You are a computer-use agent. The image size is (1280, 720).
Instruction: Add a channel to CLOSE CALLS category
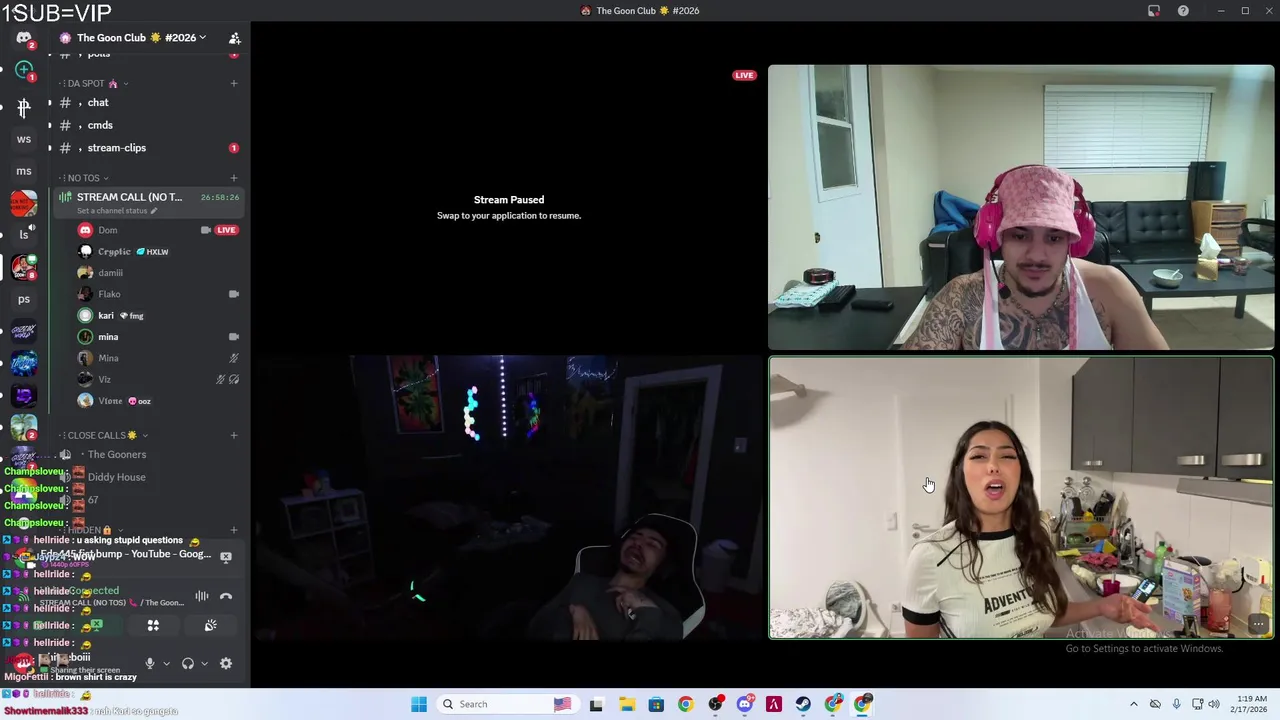click(233, 435)
